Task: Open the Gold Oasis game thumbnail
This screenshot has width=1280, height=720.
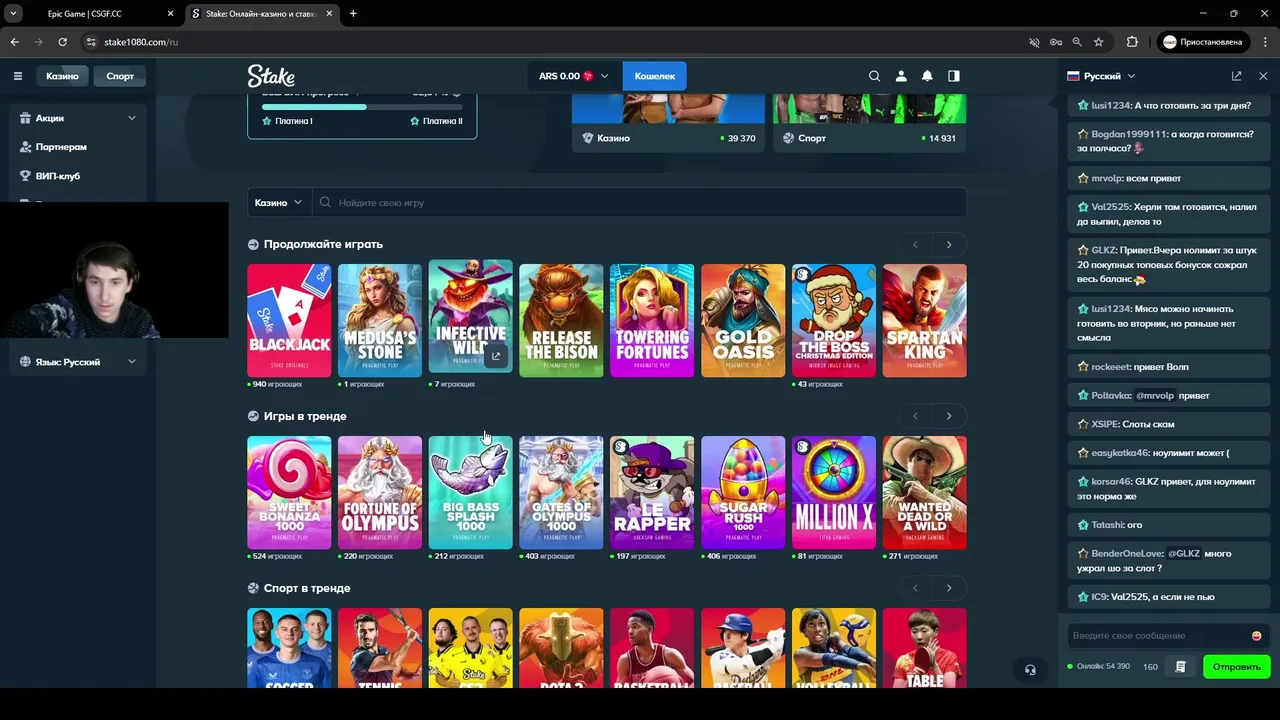Action: 743,320
